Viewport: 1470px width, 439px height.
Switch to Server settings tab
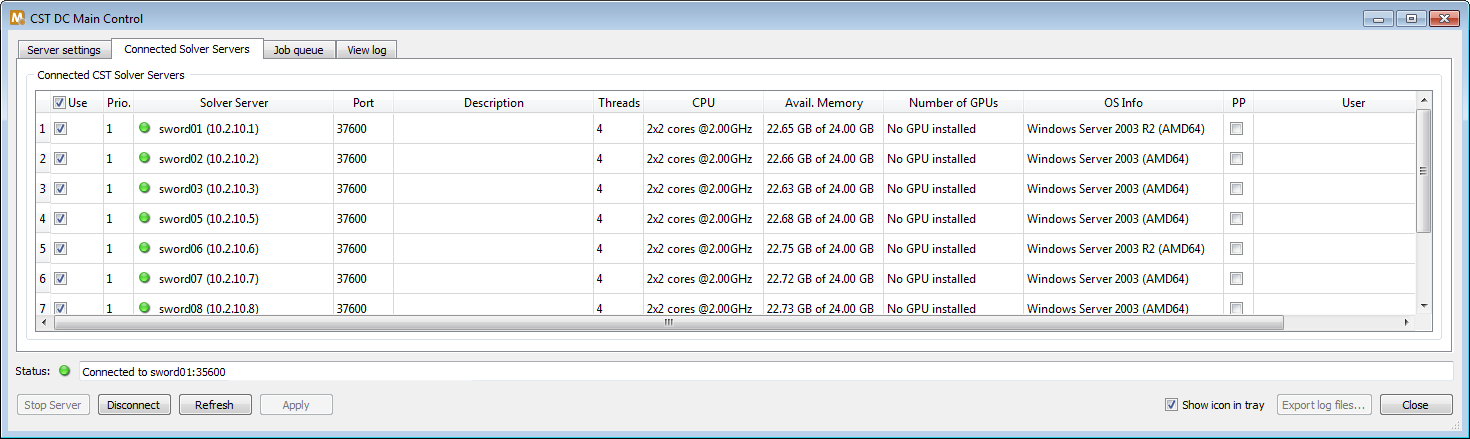coord(64,50)
